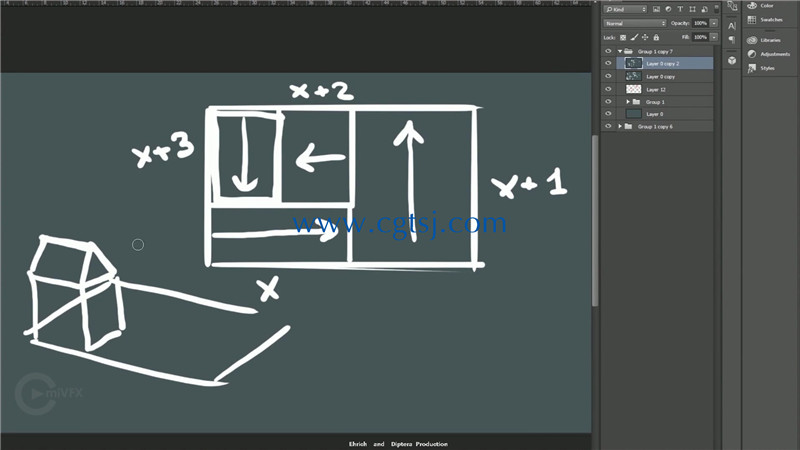Expand the Group 1 folder triangle
This screenshot has width=800, height=450.
628,102
